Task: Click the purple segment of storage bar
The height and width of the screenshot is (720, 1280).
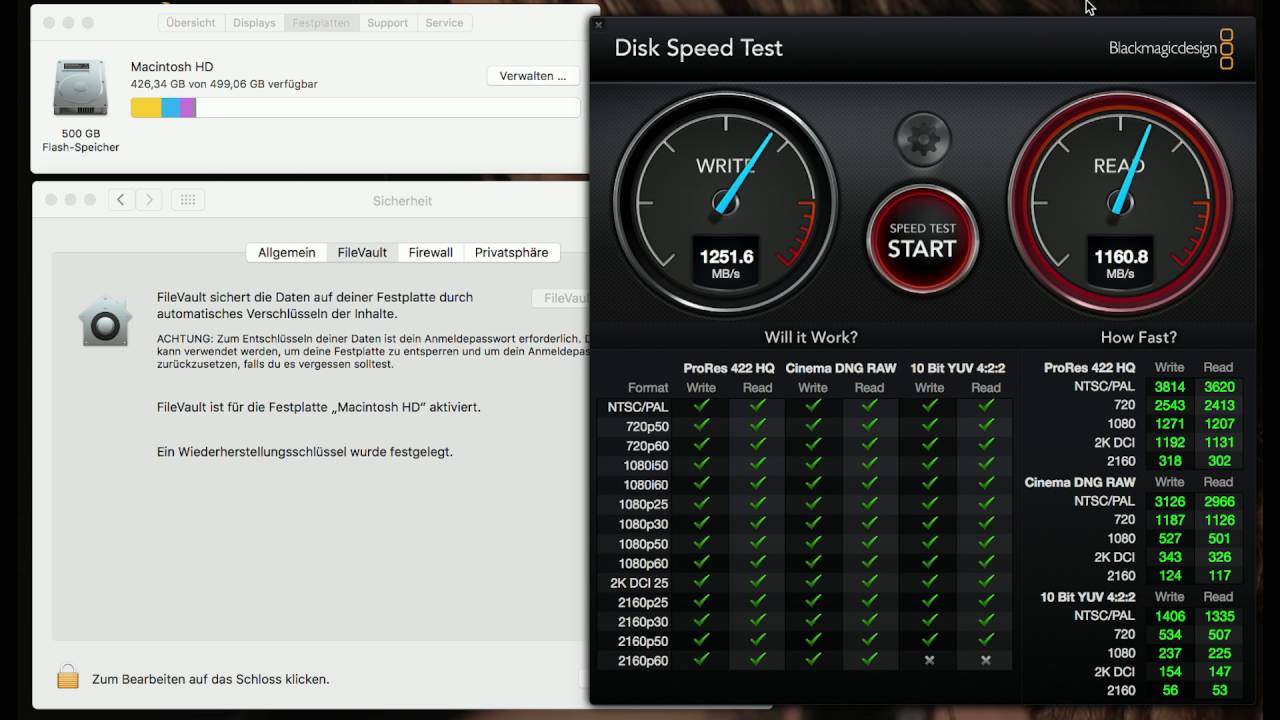Action: click(188, 108)
